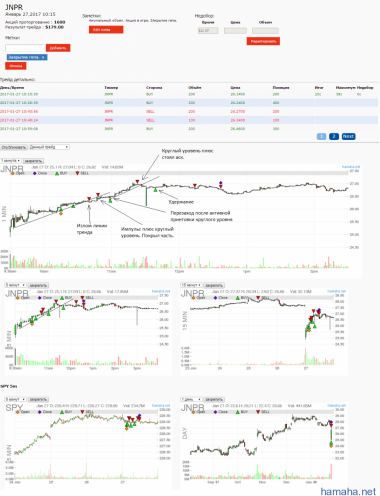Open the 1-minute timeframe dropdown

11,161
